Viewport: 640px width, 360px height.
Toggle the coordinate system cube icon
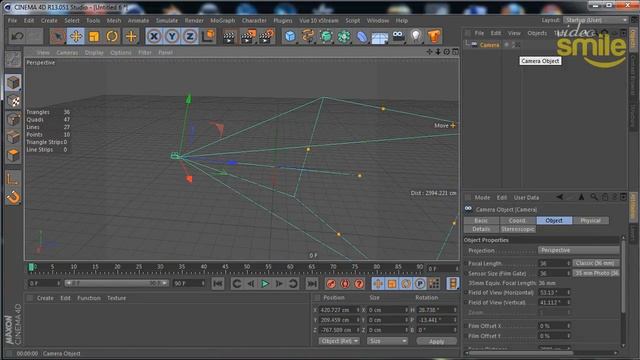pos(208,36)
